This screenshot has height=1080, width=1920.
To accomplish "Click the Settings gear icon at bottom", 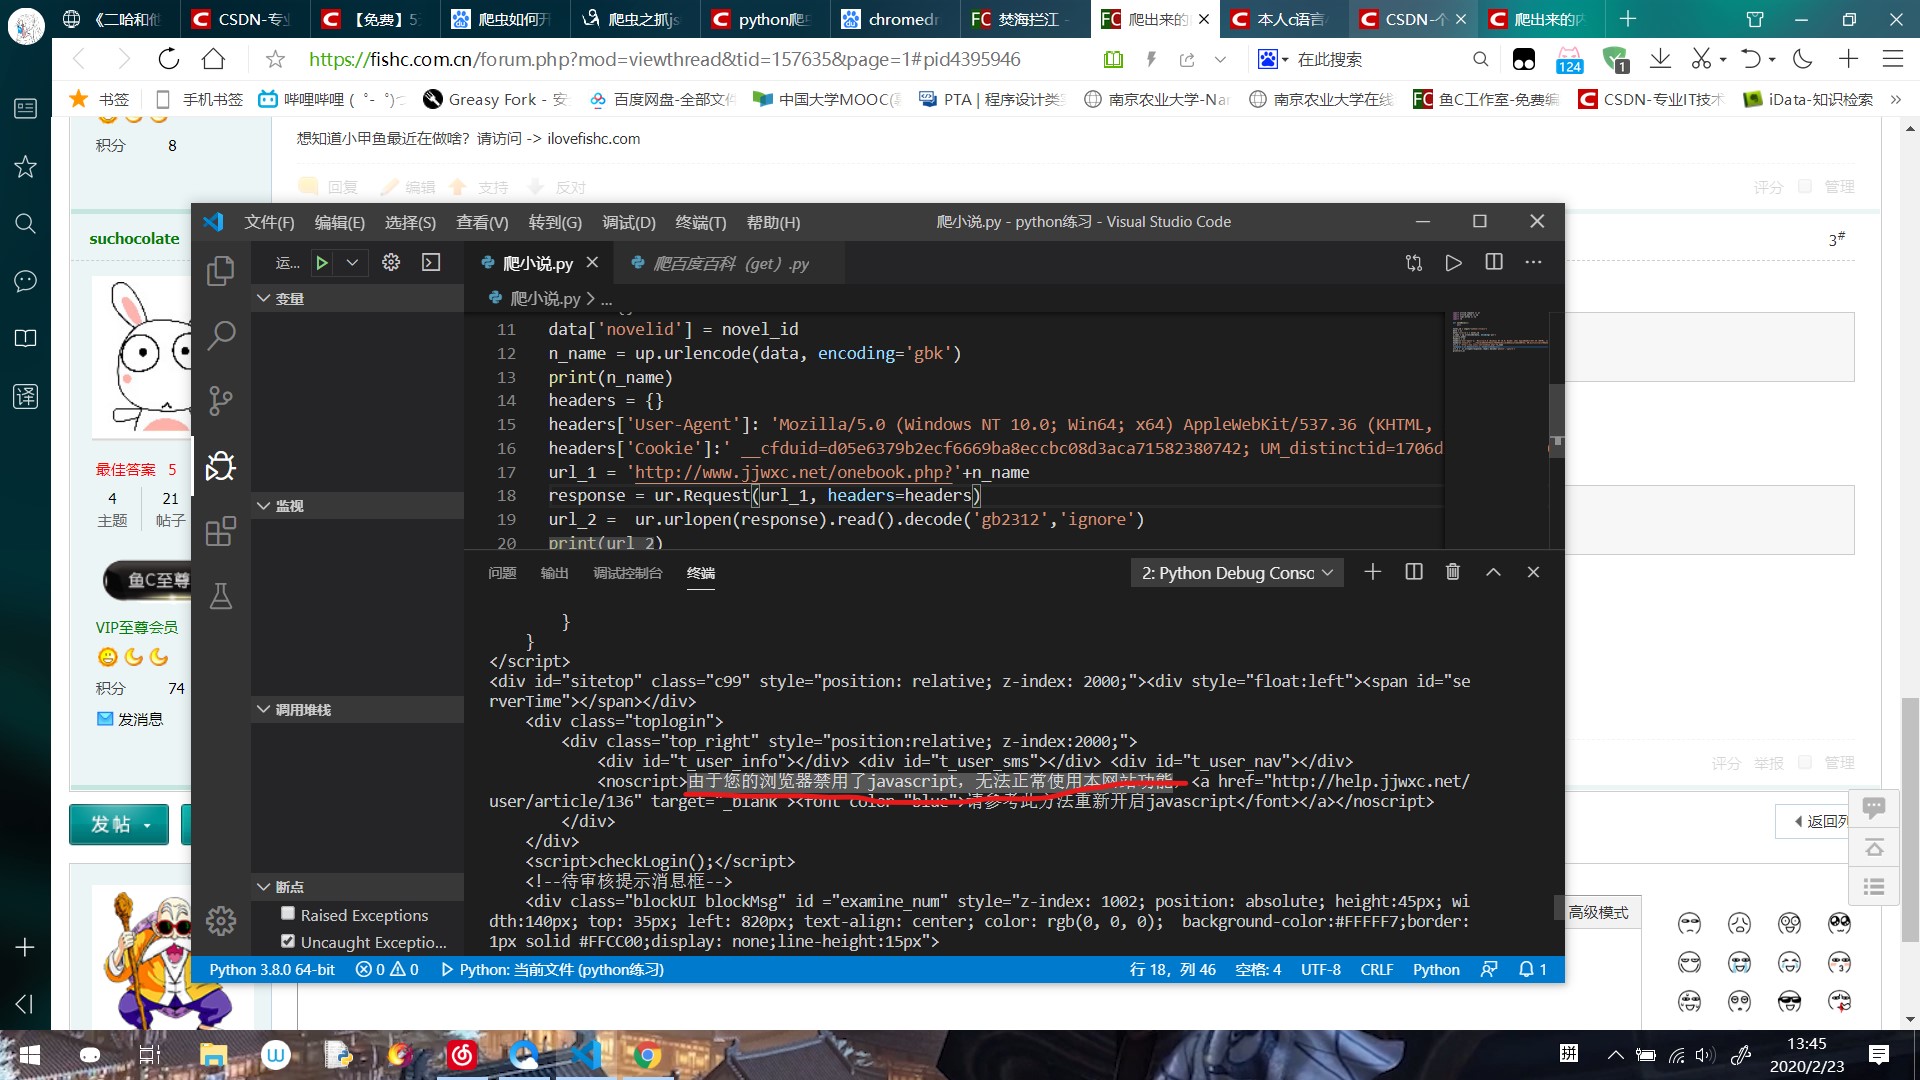I will [220, 920].
